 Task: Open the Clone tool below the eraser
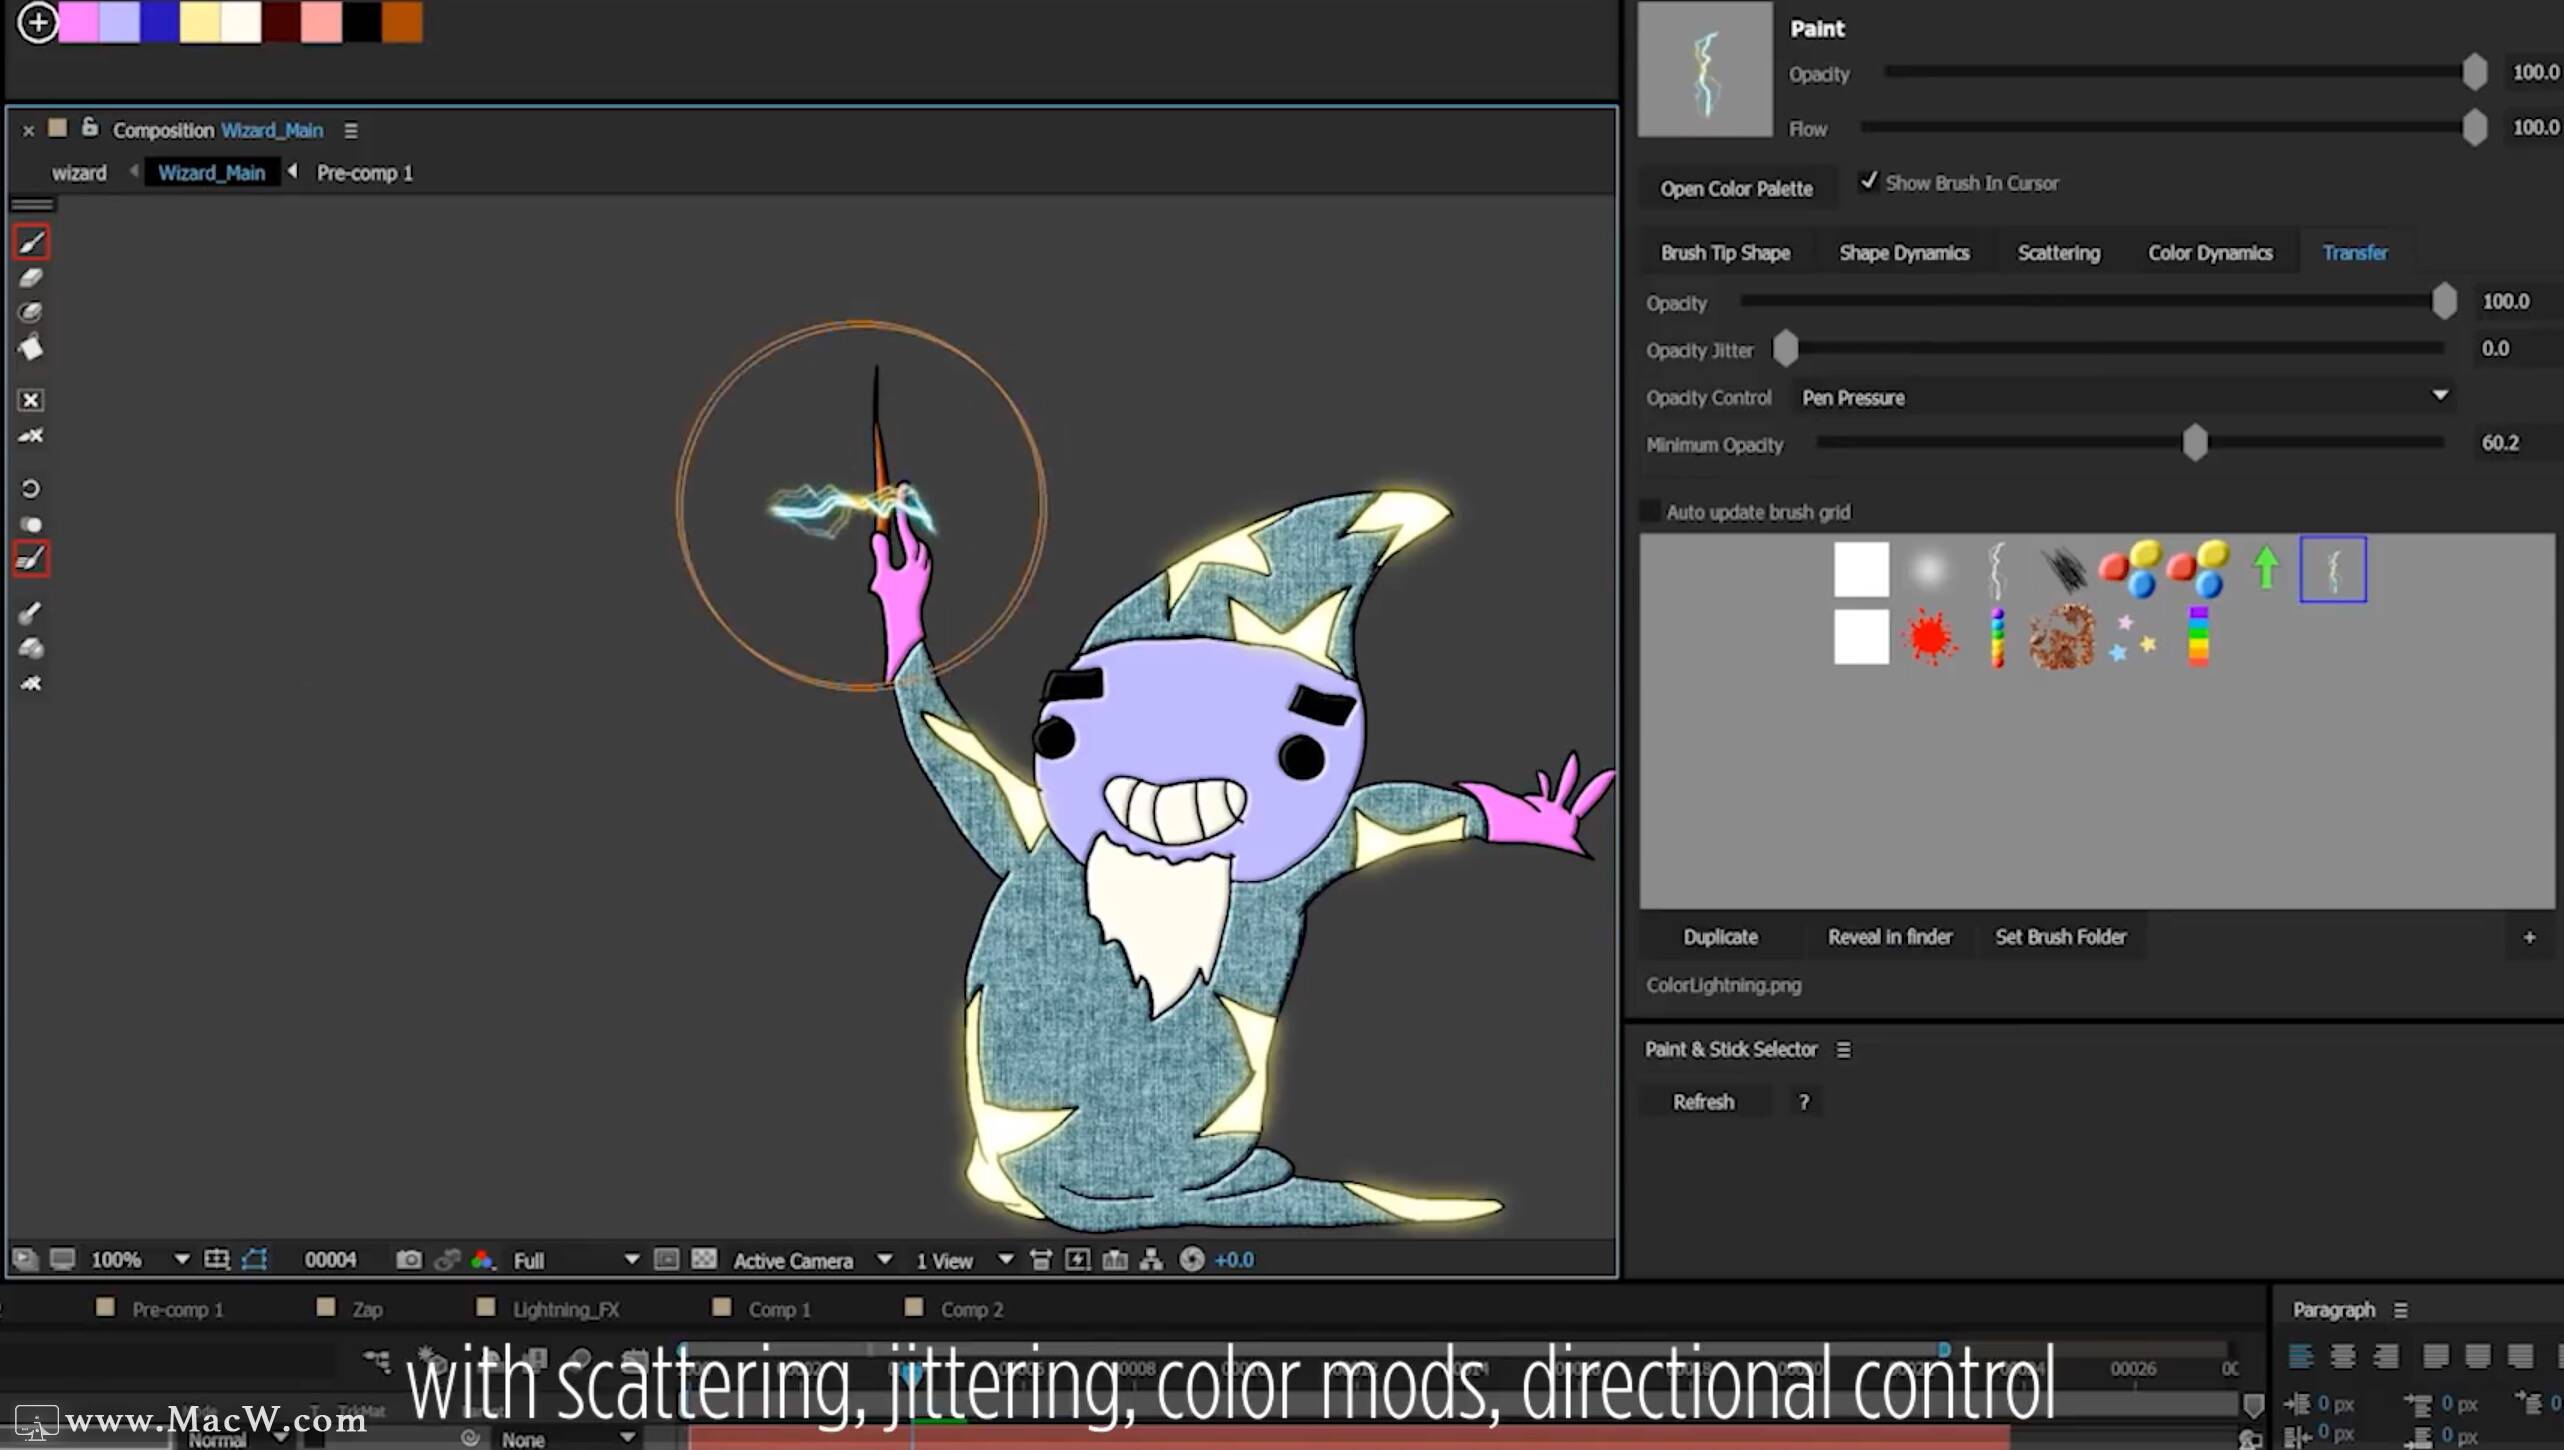pyautogui.click(x=30, y=312)
